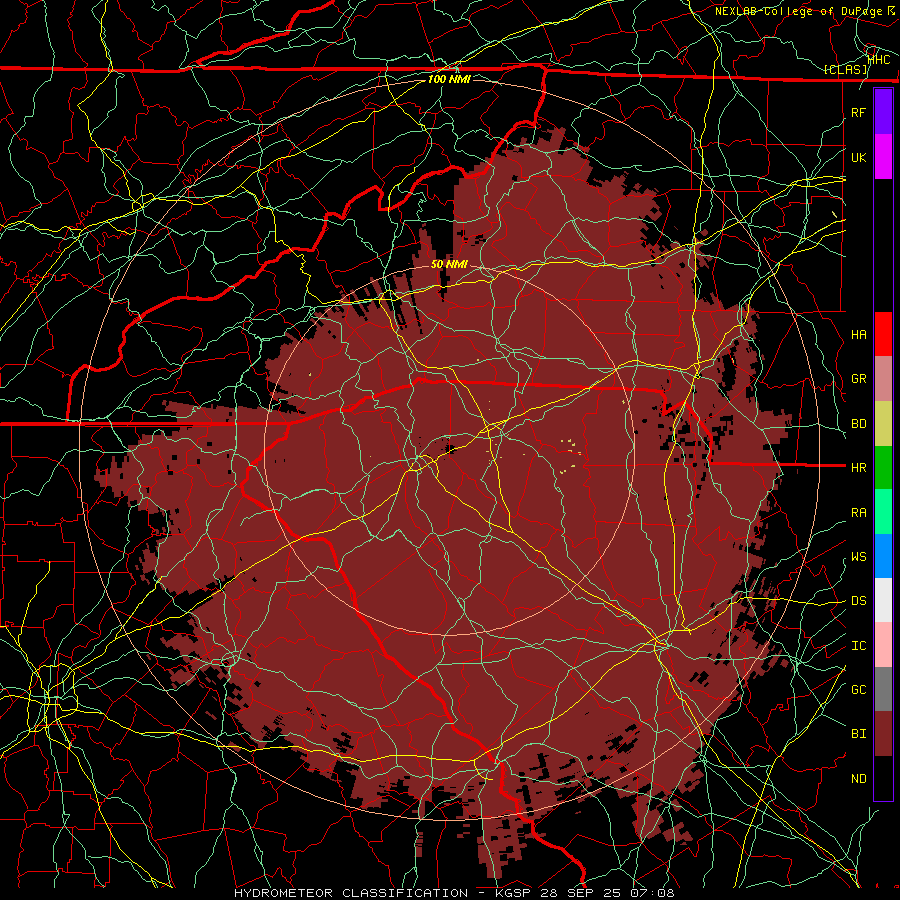This screenshot has height=900, width=900.
Task: Click the green HR legend color swatch
Action: [883, 468]
